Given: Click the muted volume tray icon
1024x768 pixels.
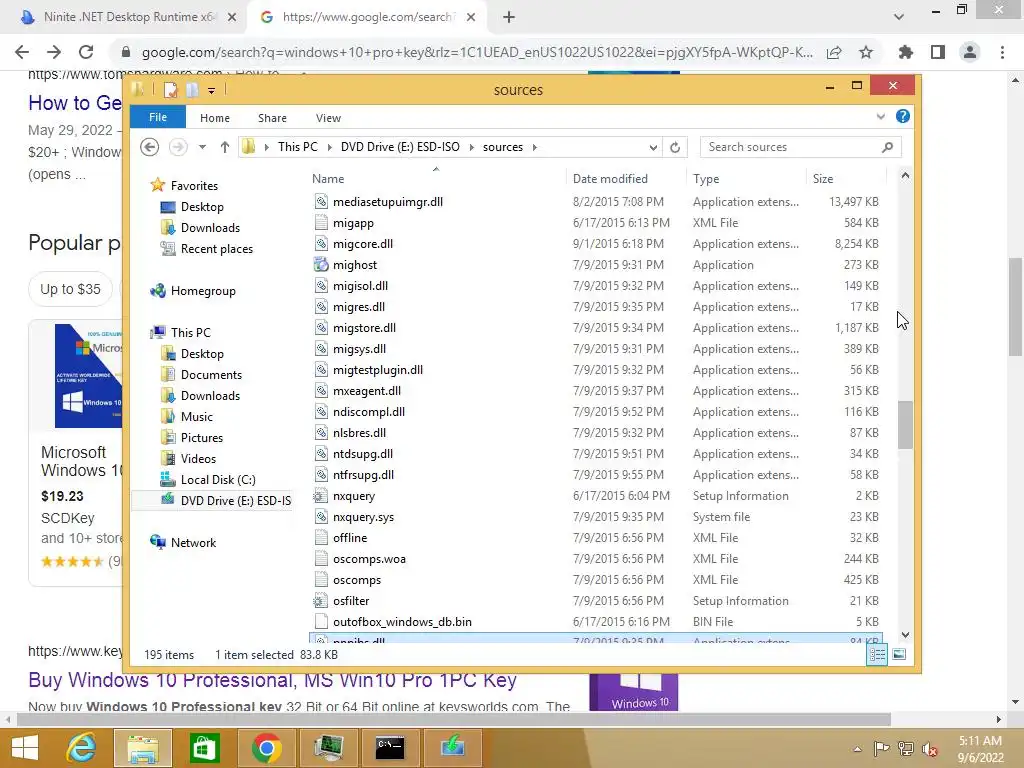Looking at the screenshot, I should 929,749.
